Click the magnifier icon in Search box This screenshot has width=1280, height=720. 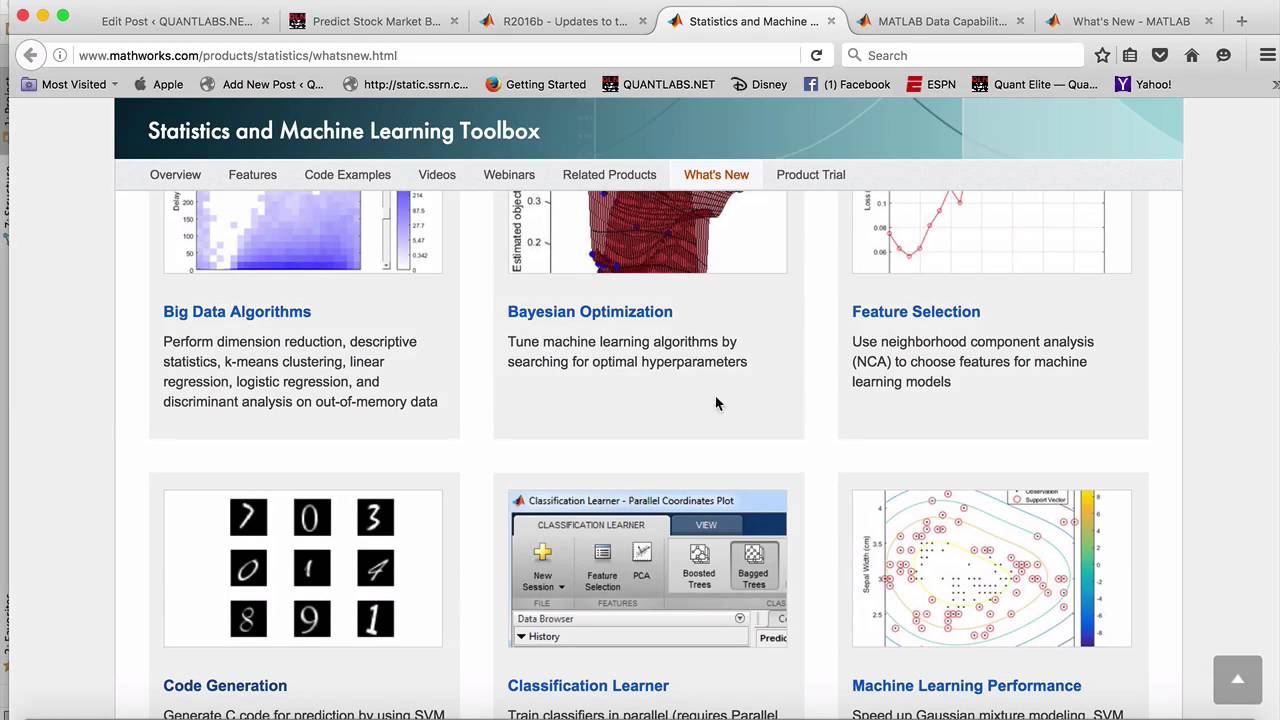pos(854,56)
